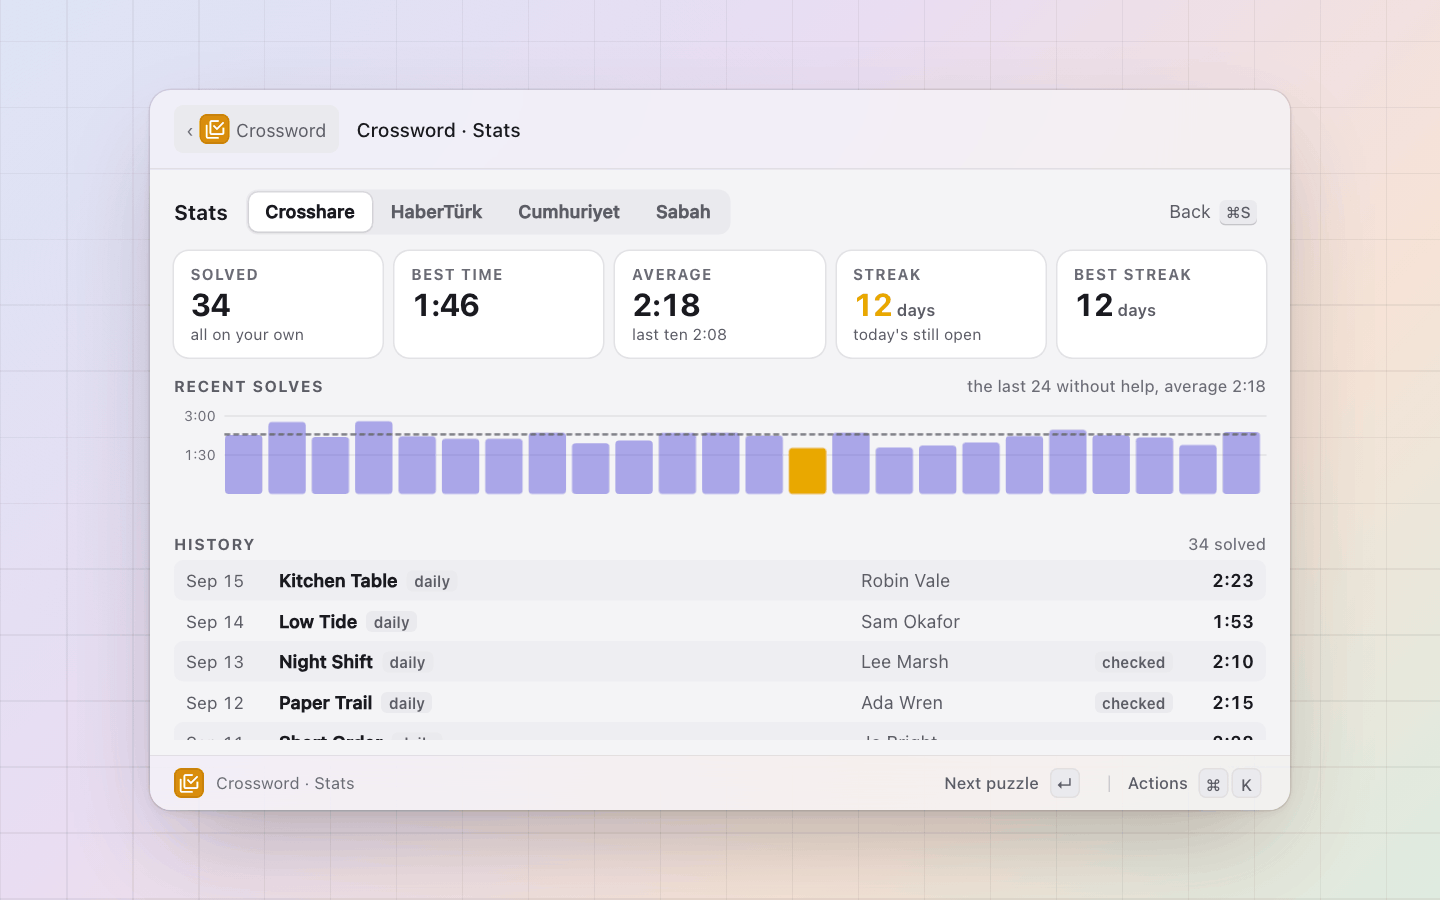The width and height of the screenshot is (1440, 900).
Task: Click the History heading
Action: tap(215, 545)
